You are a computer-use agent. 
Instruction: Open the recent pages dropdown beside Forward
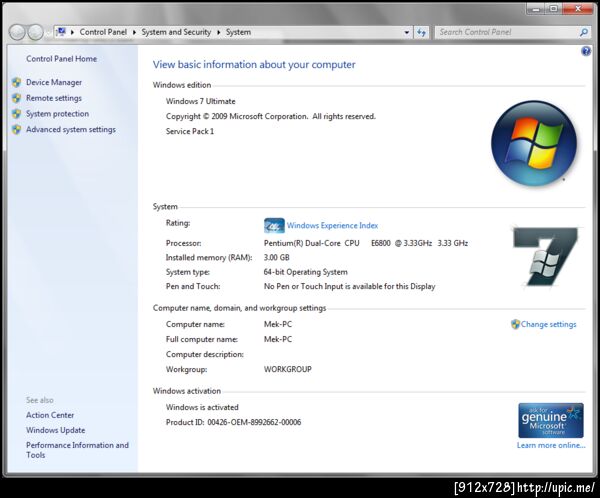pyautogui.click(x=48, y=33)
